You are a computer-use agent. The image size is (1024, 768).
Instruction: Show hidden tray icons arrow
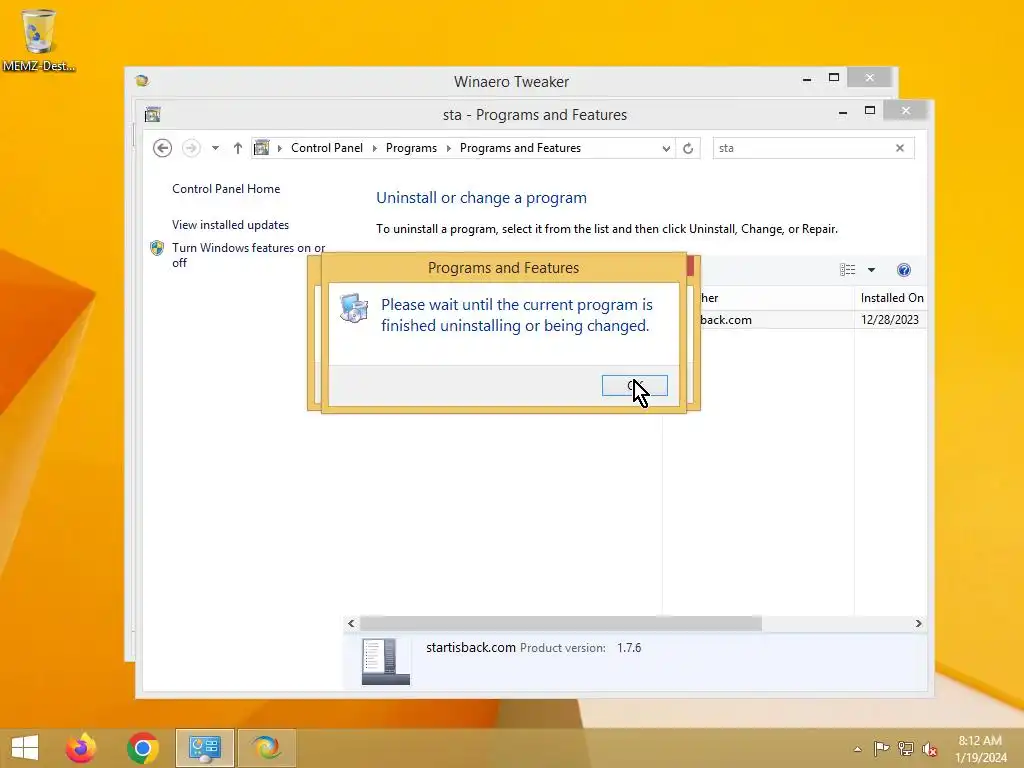click(x=857, y=749)
